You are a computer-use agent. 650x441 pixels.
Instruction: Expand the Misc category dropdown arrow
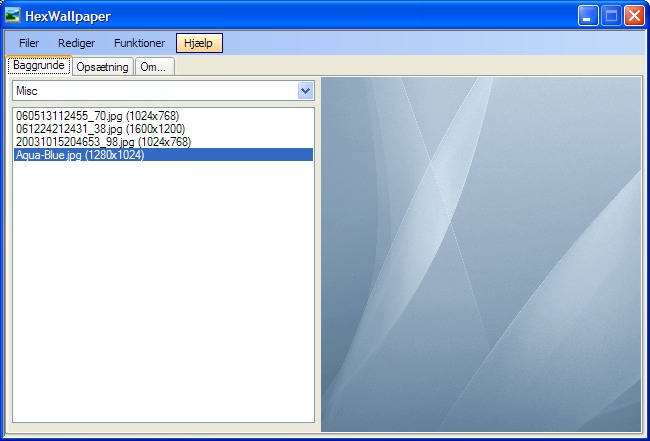coord(306,90)
